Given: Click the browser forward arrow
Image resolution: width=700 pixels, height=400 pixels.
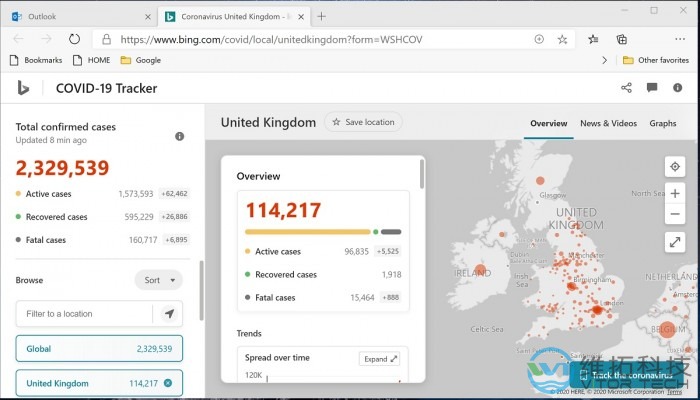Looking at the screenshot, I should pos(46,39).
